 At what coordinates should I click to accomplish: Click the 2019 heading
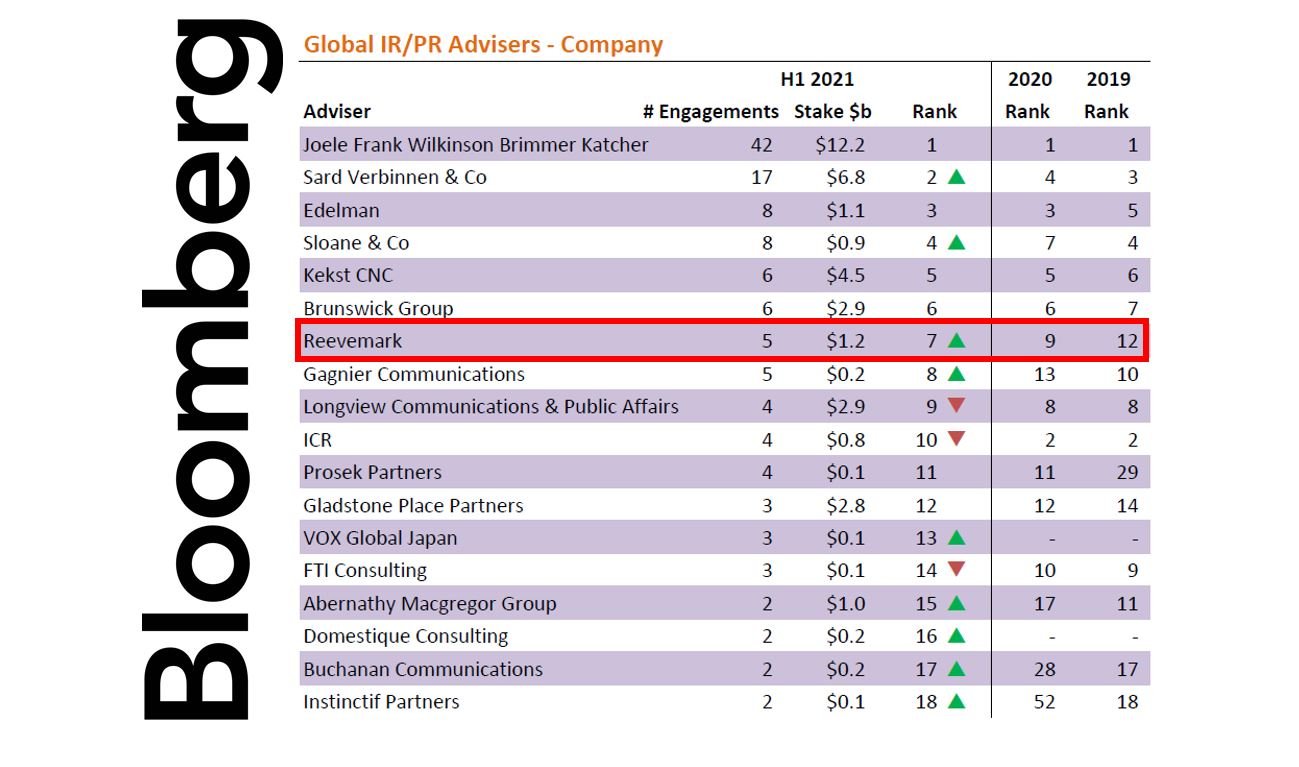pos(1108,79)
